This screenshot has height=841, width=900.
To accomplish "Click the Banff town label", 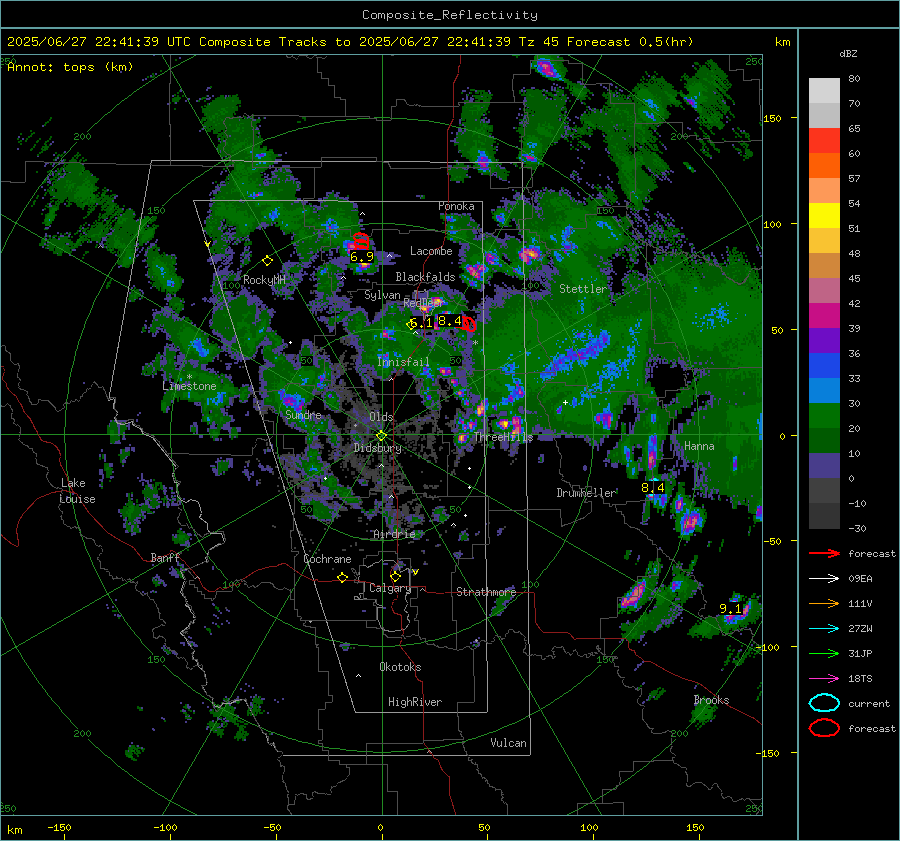I will [165, 558].
